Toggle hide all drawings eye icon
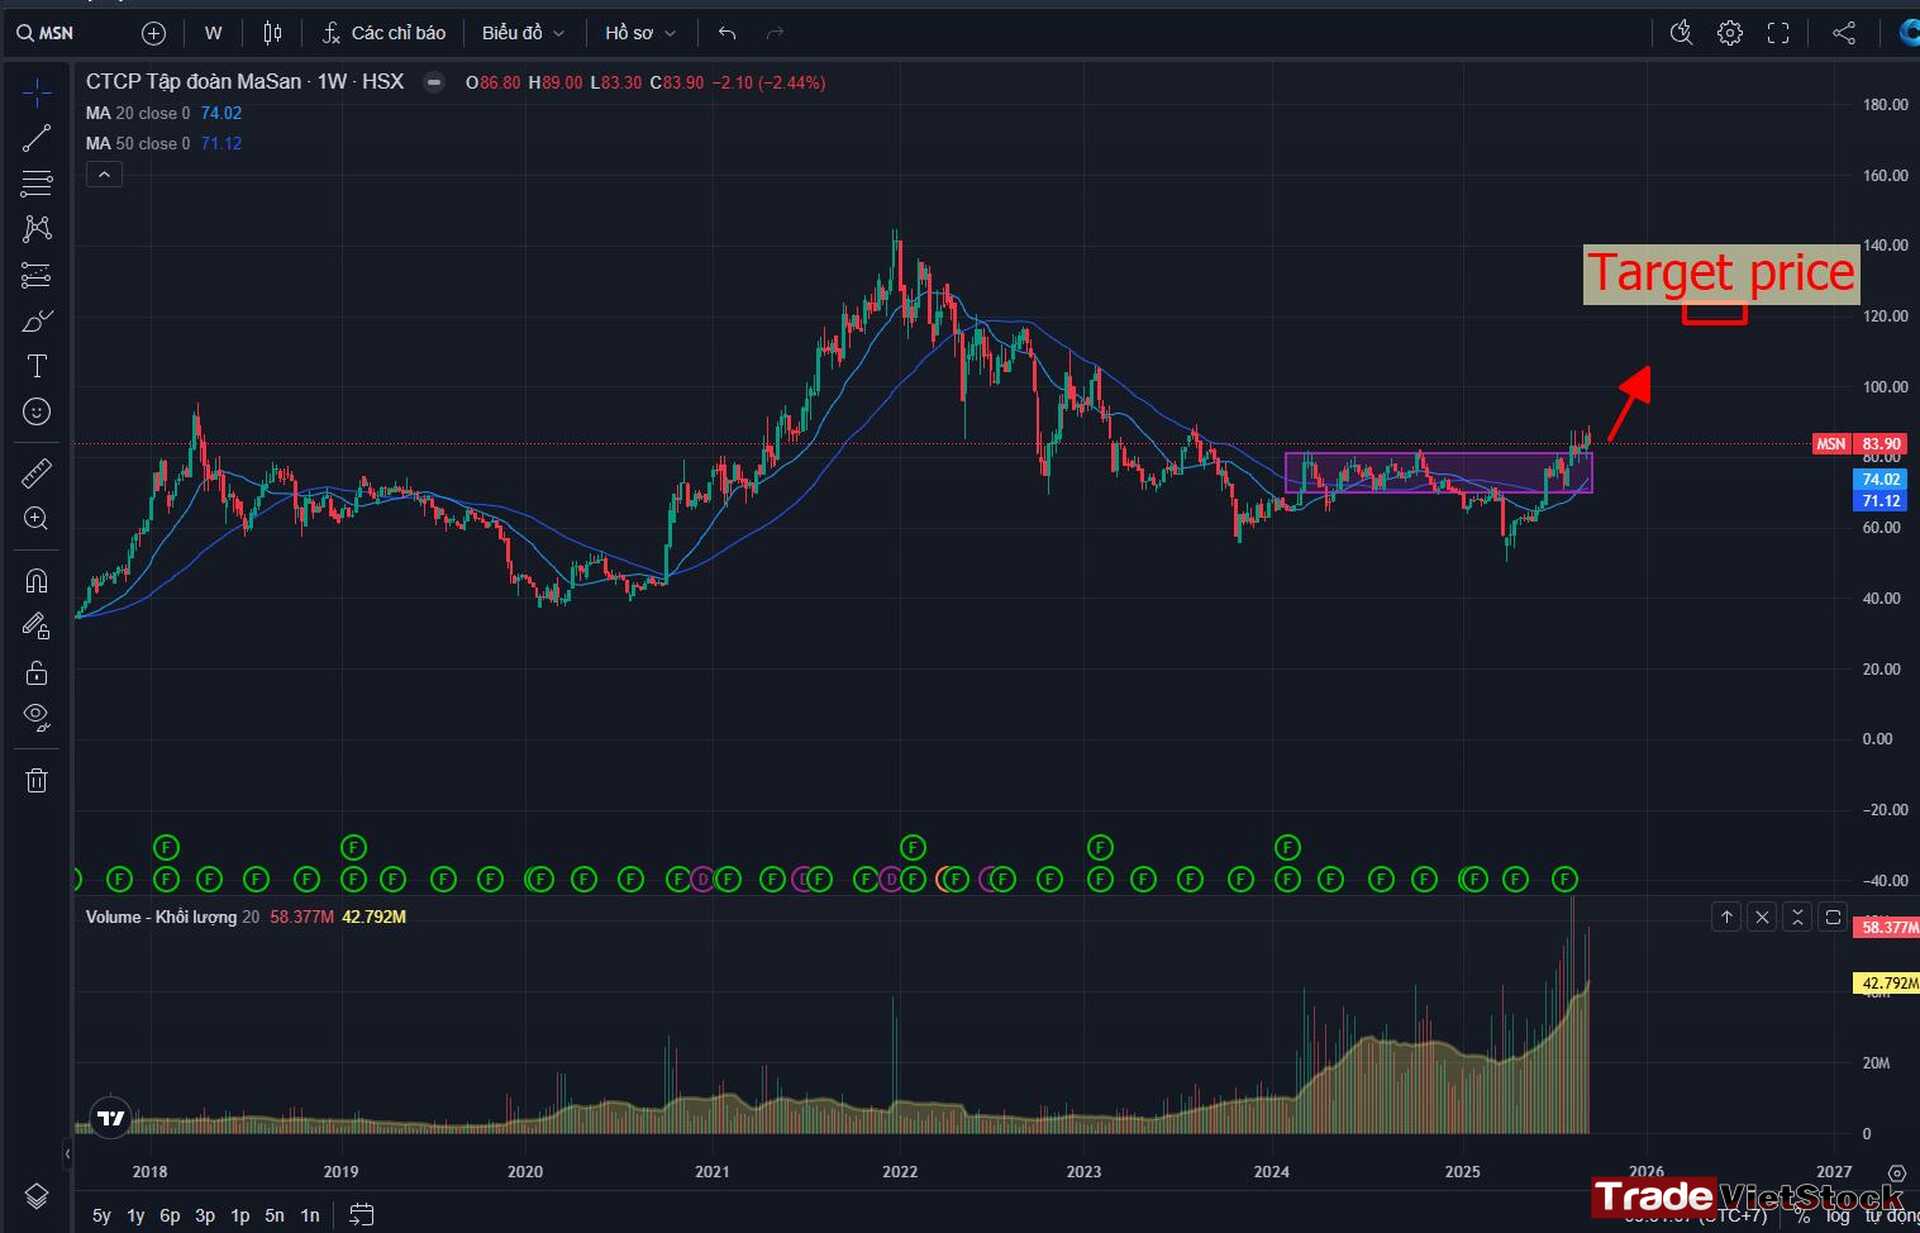The width and height of the screenshot is (1920, 1233). (37, 718)
